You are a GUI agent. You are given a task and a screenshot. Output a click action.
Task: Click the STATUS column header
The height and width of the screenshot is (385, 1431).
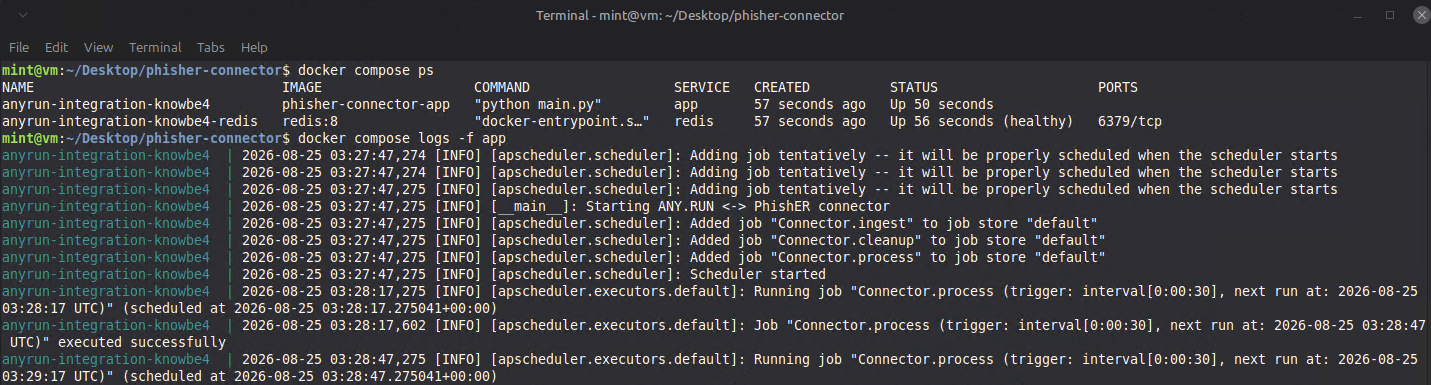(x=914, y=87)
